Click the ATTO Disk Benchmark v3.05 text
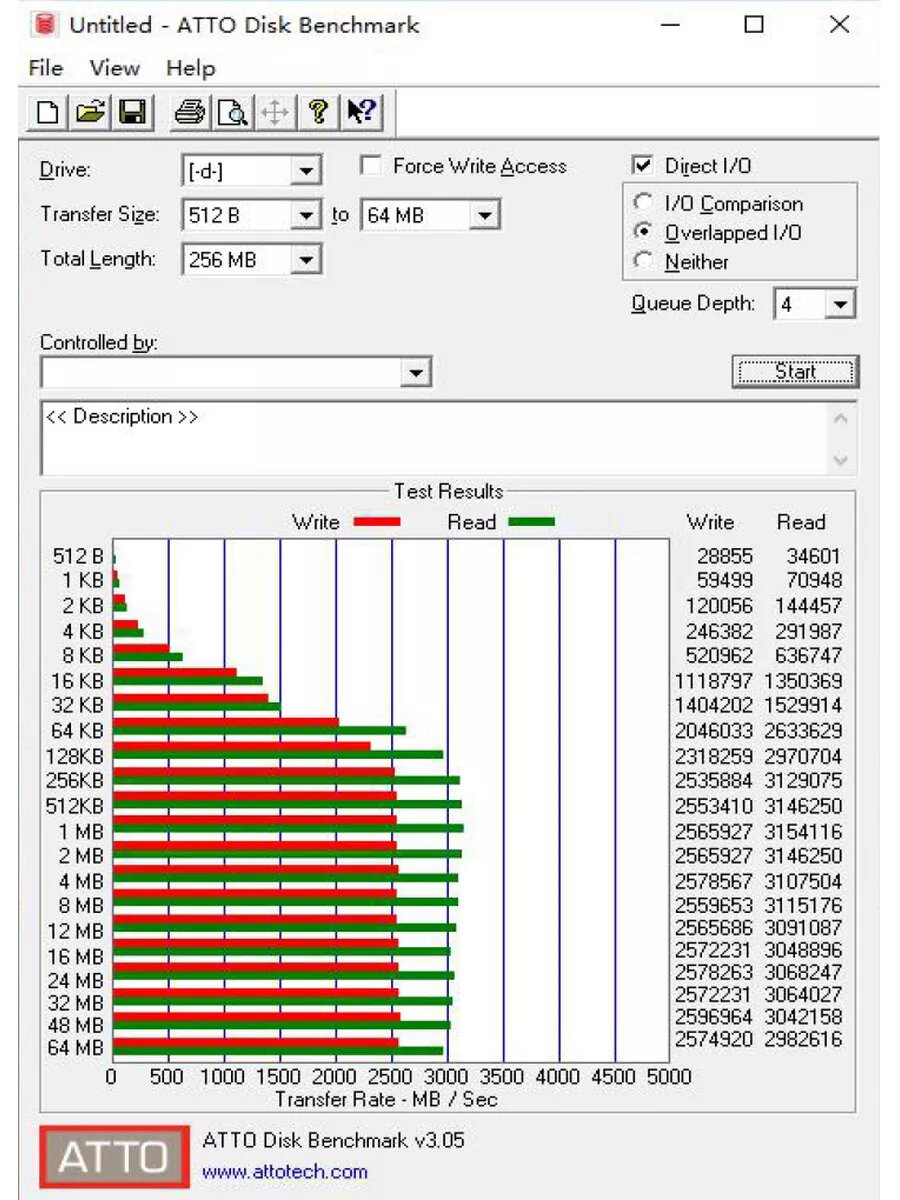Viewport: 900px width, 1200px height. click(333, 1140)
